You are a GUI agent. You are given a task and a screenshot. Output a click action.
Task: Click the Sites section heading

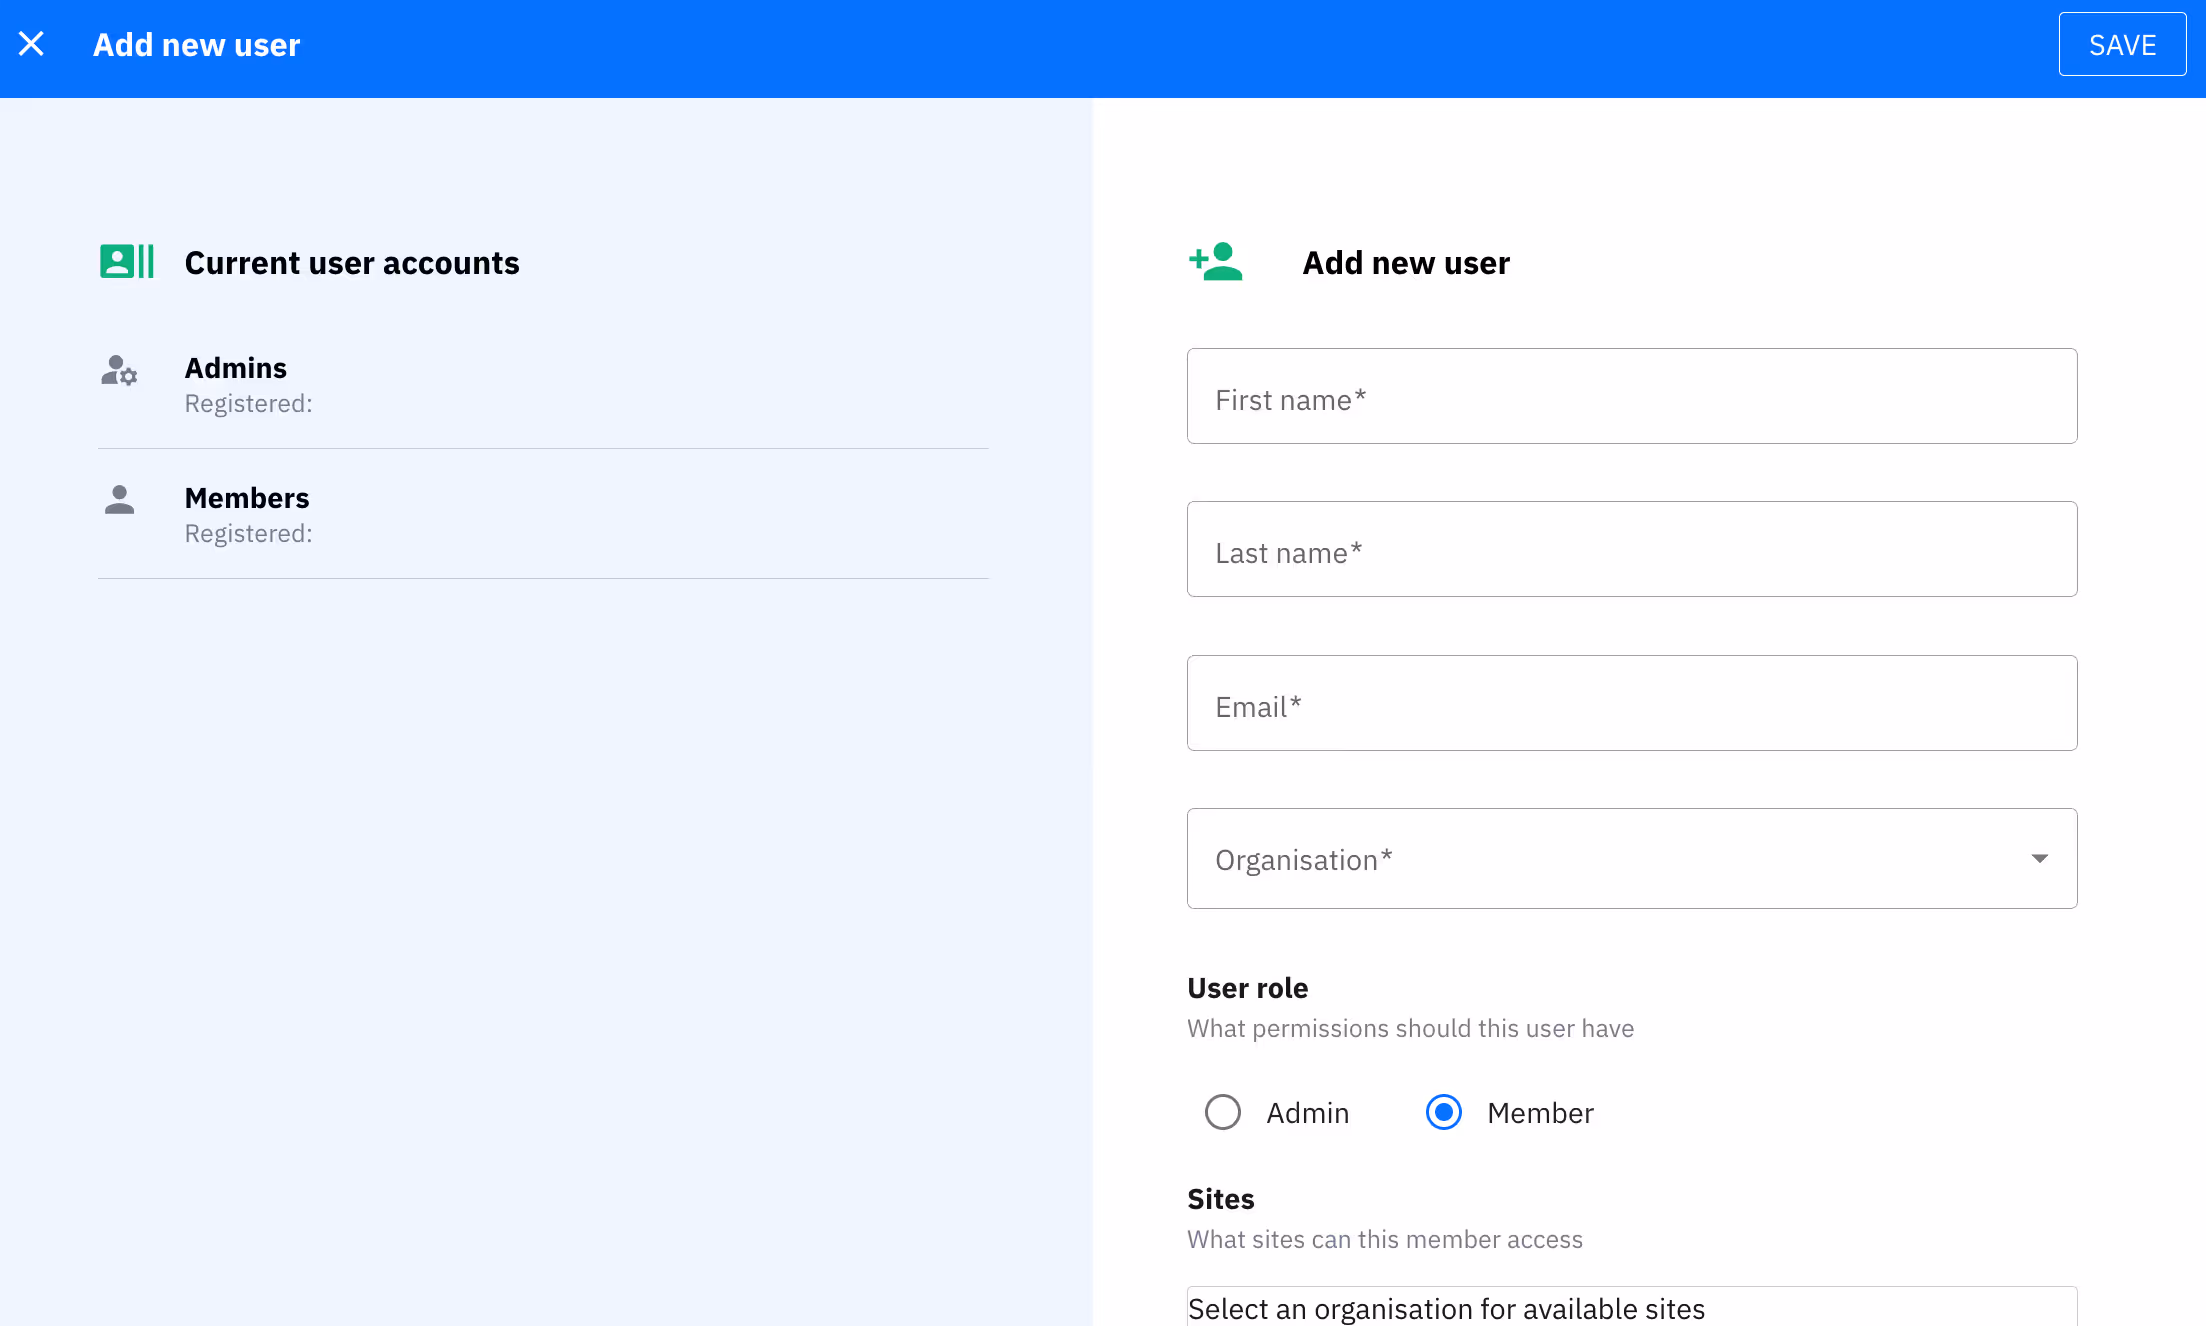click(x=1220, y=1198)
